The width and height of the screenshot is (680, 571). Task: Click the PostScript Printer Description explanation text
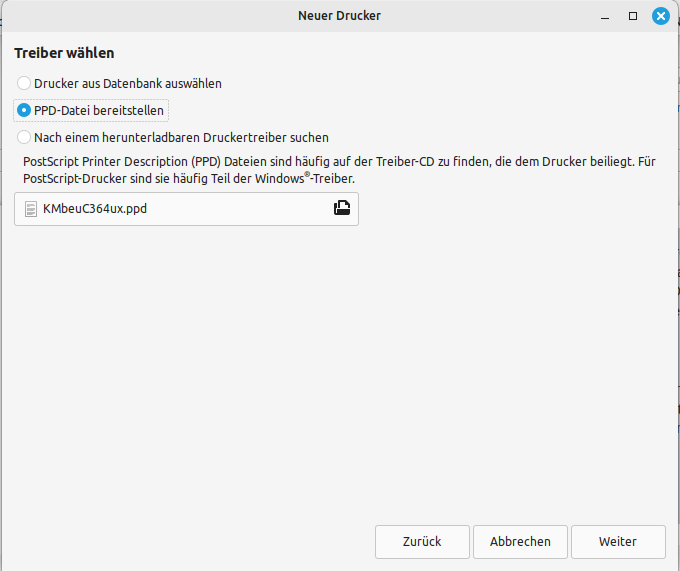(x=339, y=170)
